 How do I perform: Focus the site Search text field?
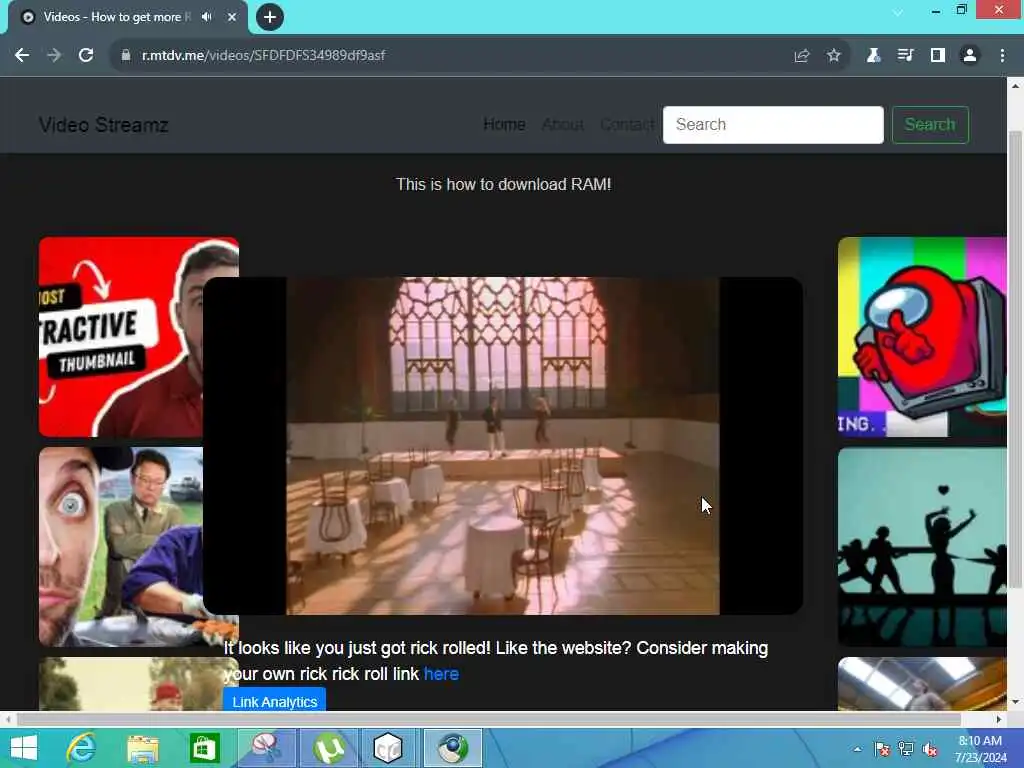pos(773,125)
